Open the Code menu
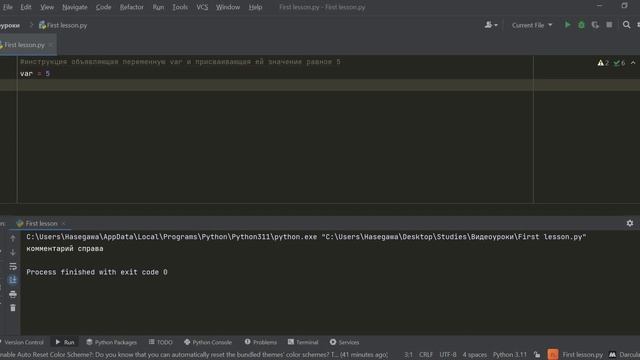Screen dimensions: 640x360 pos(103,7)
